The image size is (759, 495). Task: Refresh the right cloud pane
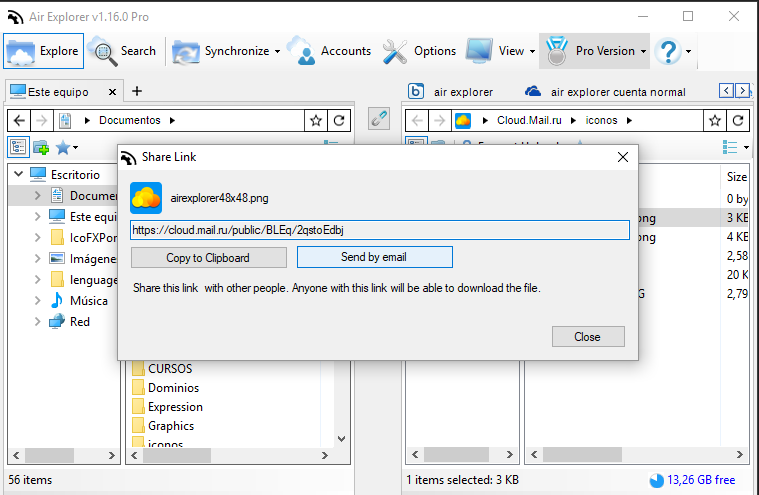click(738, 120)
